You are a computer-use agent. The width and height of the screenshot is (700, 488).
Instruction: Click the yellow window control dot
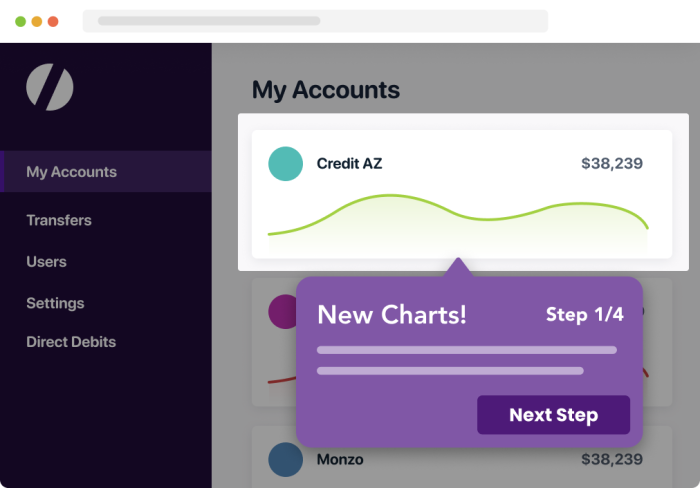37,21
